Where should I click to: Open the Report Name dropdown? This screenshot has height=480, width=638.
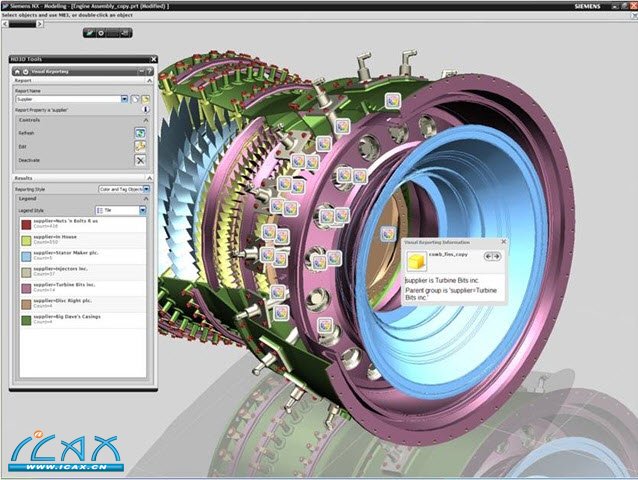[x=125, y=99]
